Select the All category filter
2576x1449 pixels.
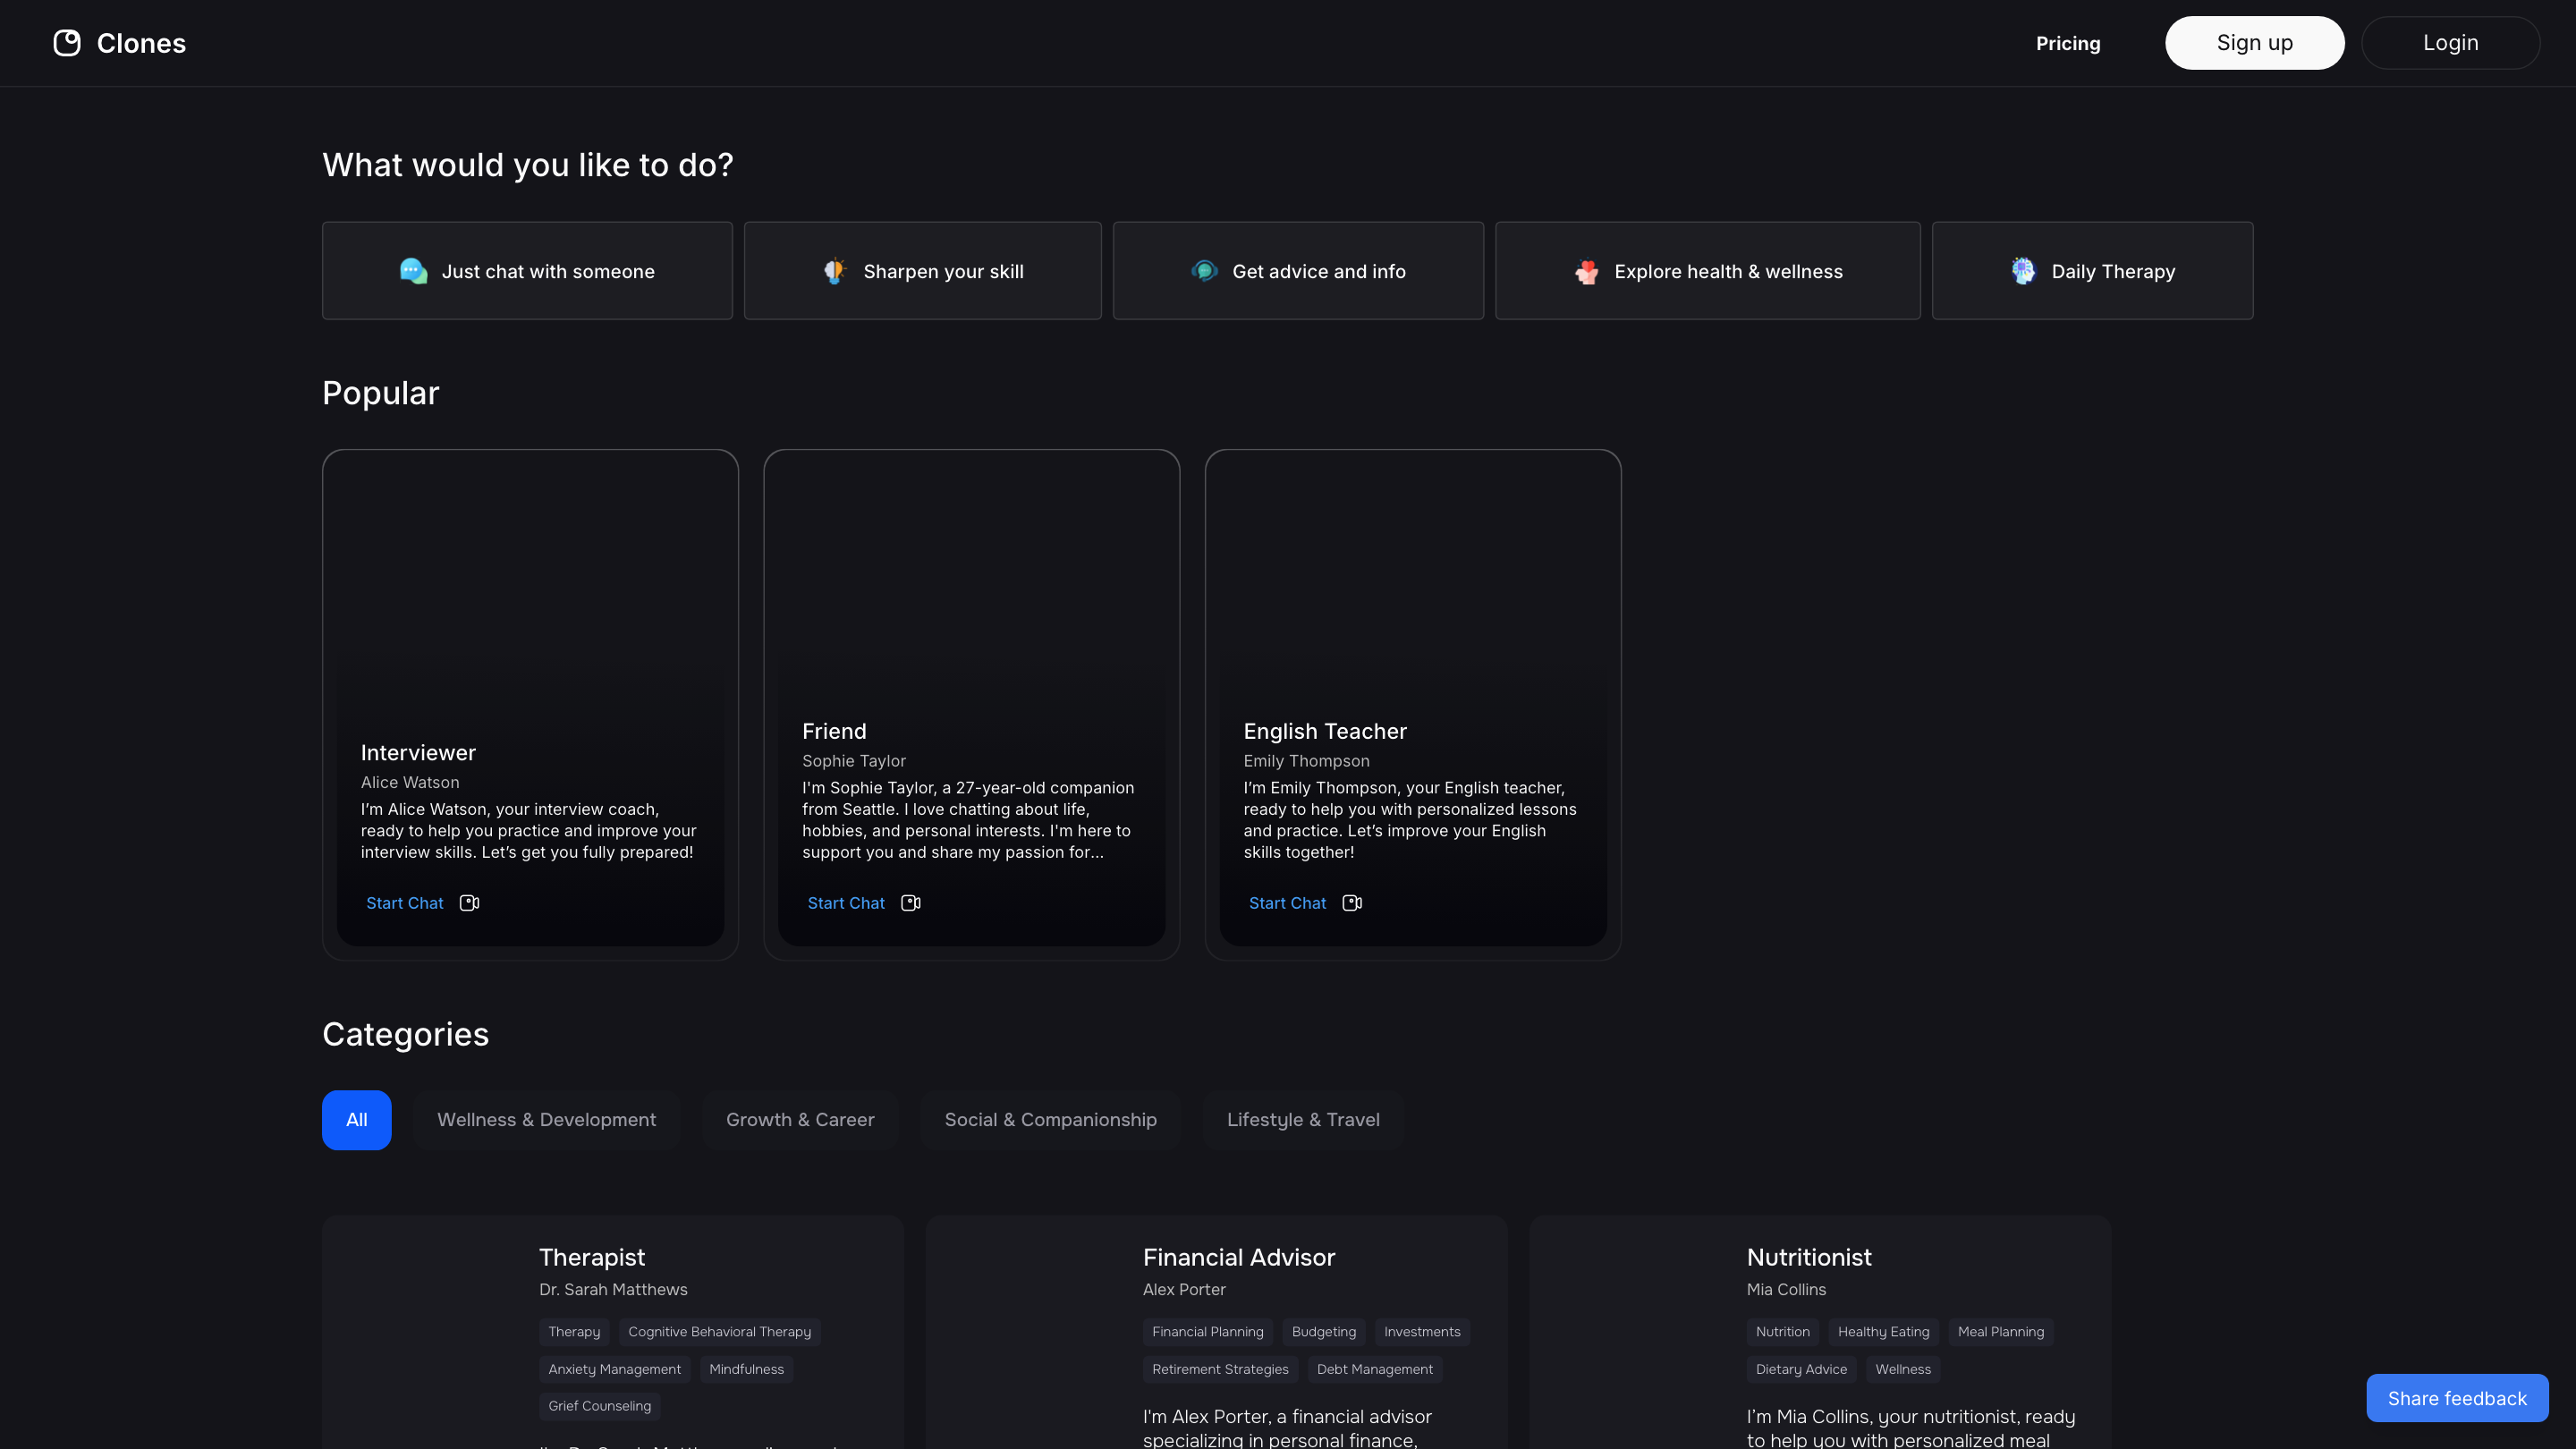pyautogui.click(x=356, y=1120)
